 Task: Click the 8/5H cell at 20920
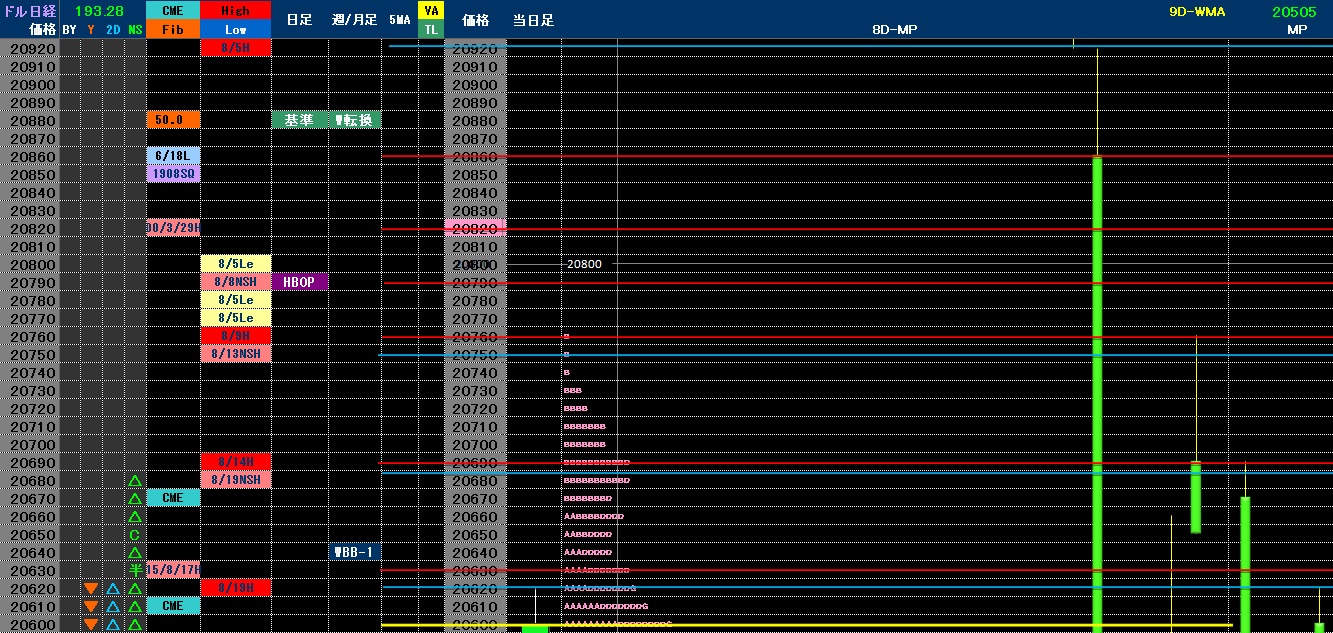point(235,48)
